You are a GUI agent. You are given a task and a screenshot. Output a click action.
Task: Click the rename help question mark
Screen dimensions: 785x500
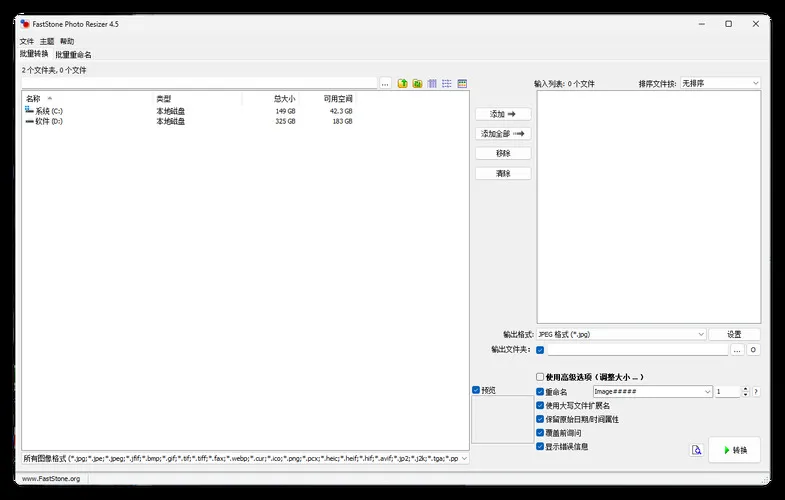pos(756,392)
